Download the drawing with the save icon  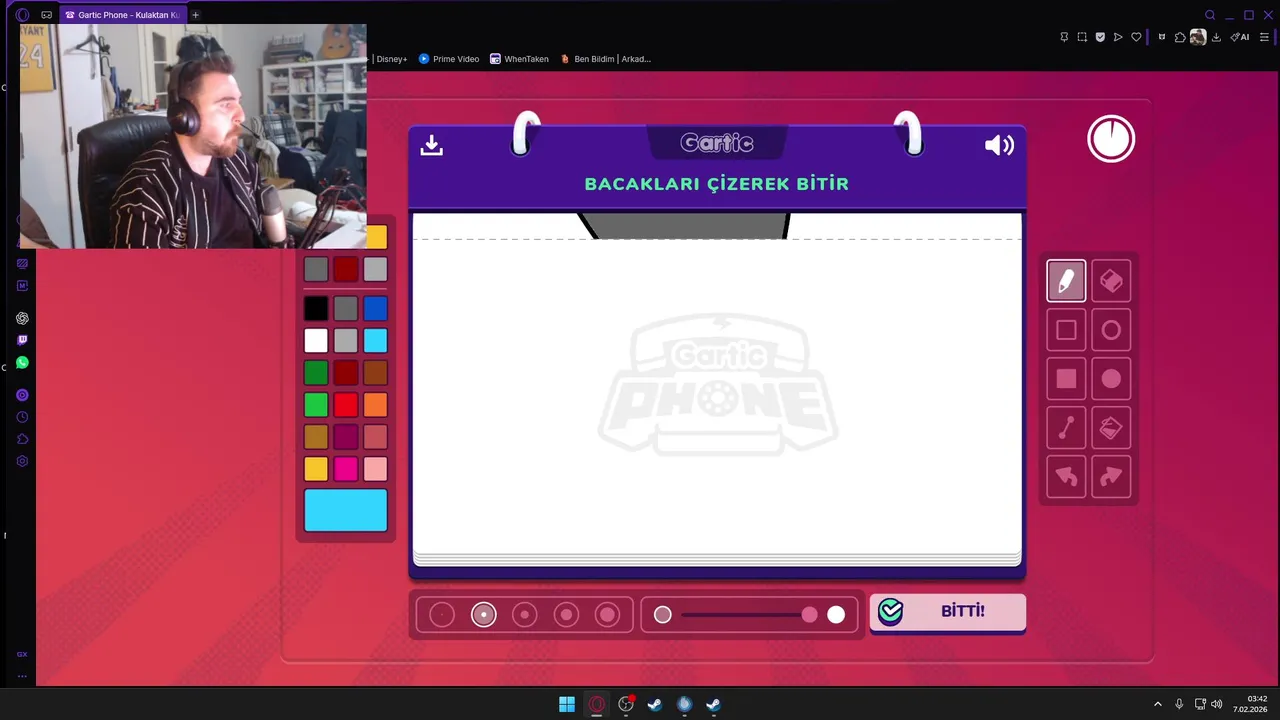pyautogui.click(x=431, y=145)
